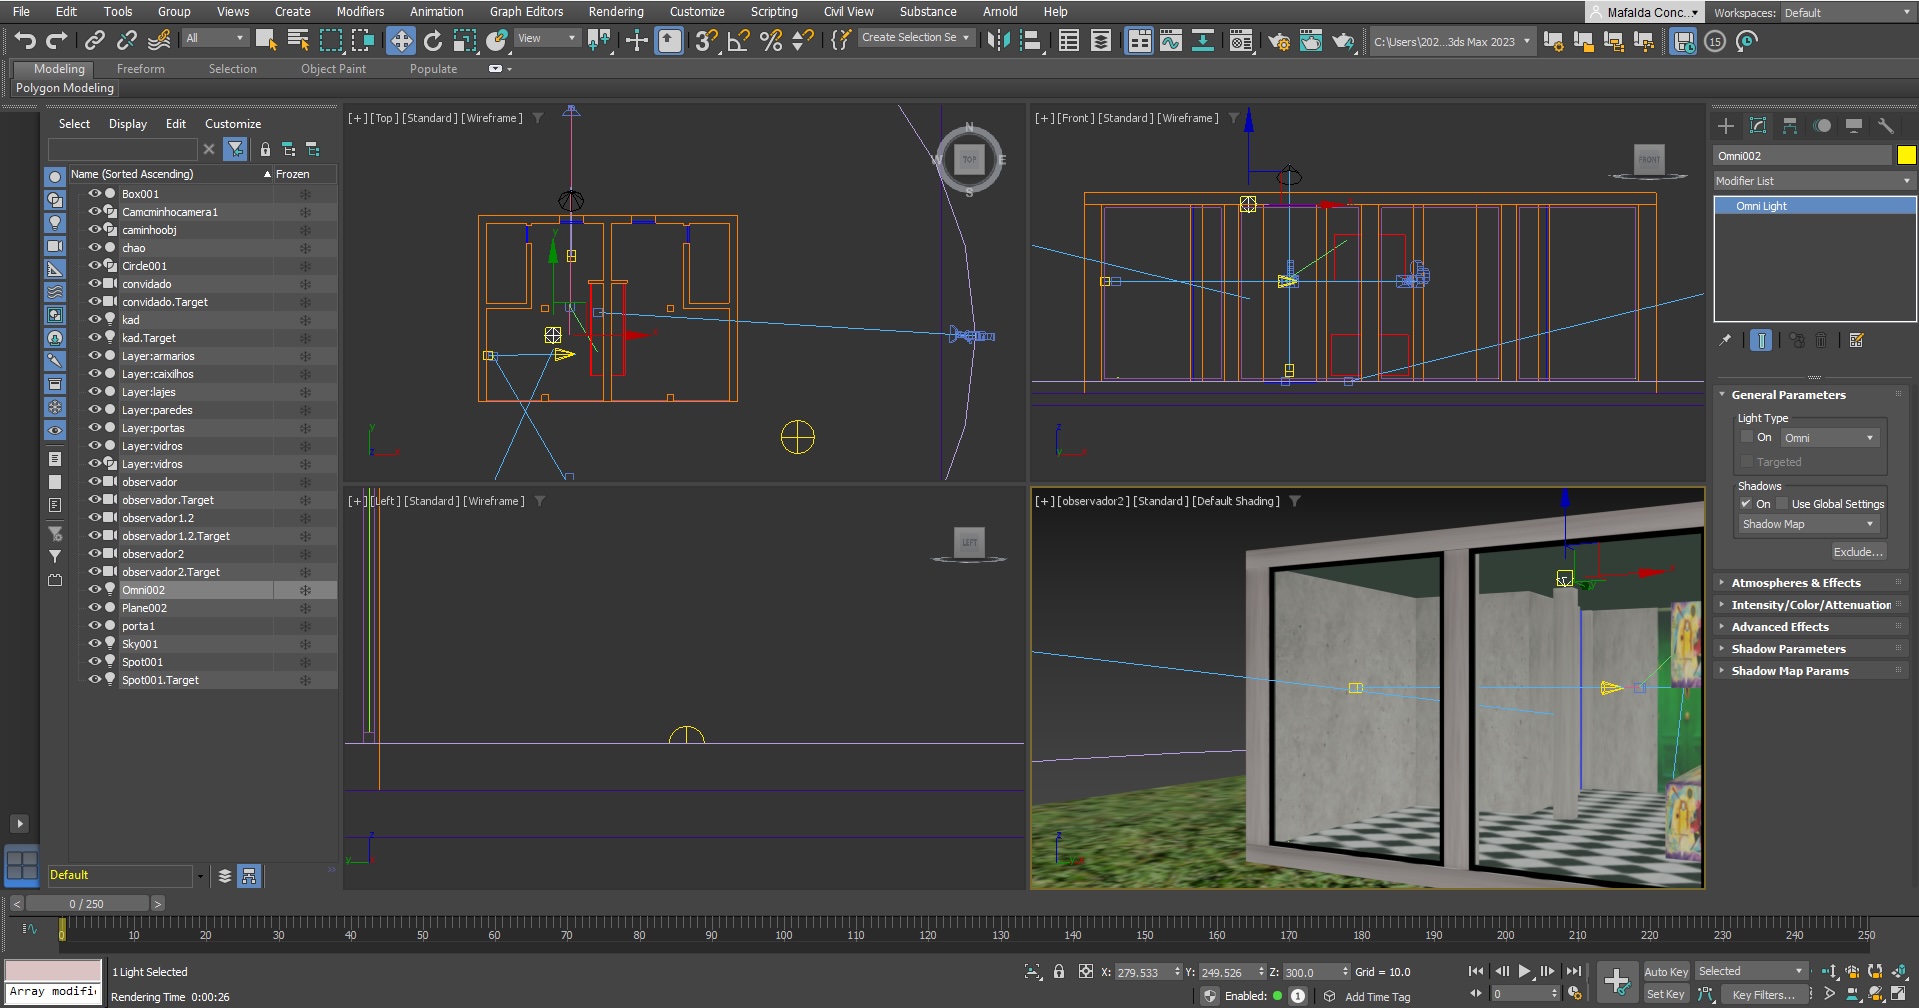Select the Rotate tool icon
Image resolution: width=1919 pixels, height=1008 pixels.
(433, 41)
